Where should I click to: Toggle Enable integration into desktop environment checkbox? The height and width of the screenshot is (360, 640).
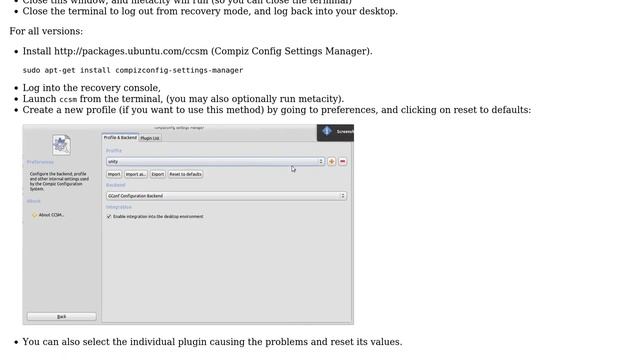point(109,216)
